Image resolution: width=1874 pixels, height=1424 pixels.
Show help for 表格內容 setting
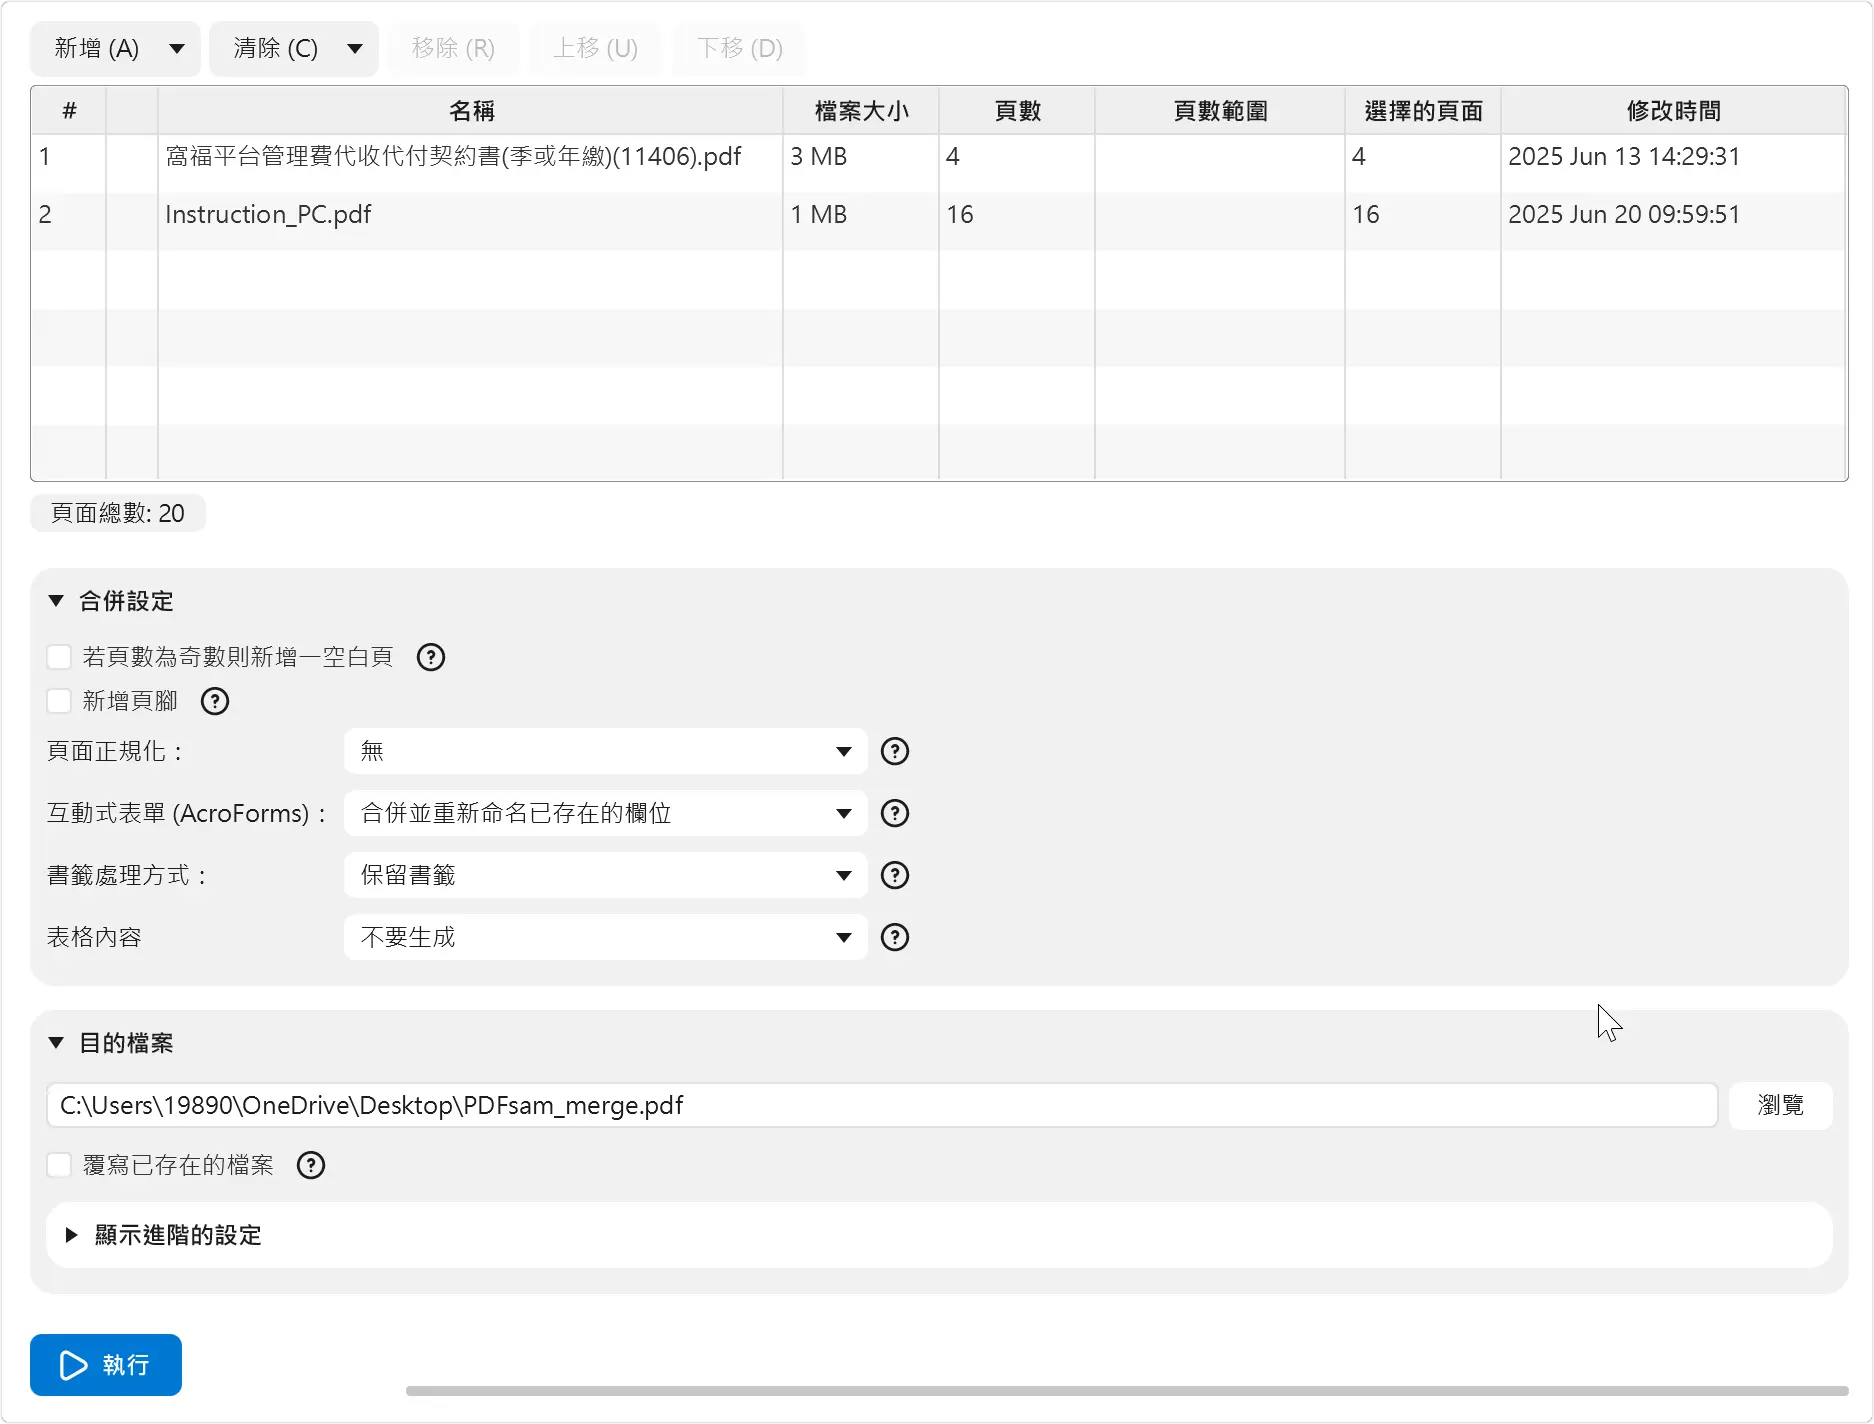pos(895,937)
